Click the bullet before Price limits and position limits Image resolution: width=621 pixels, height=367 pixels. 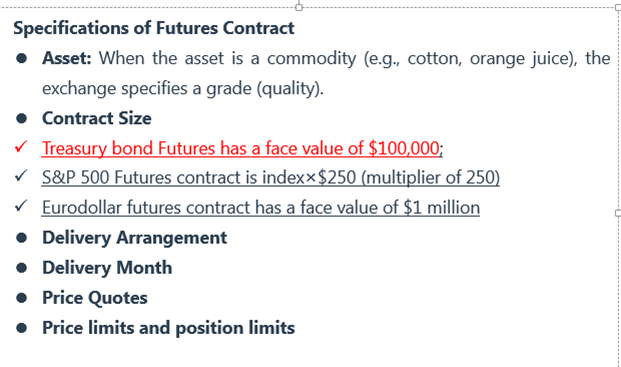[x=21, y=328]
